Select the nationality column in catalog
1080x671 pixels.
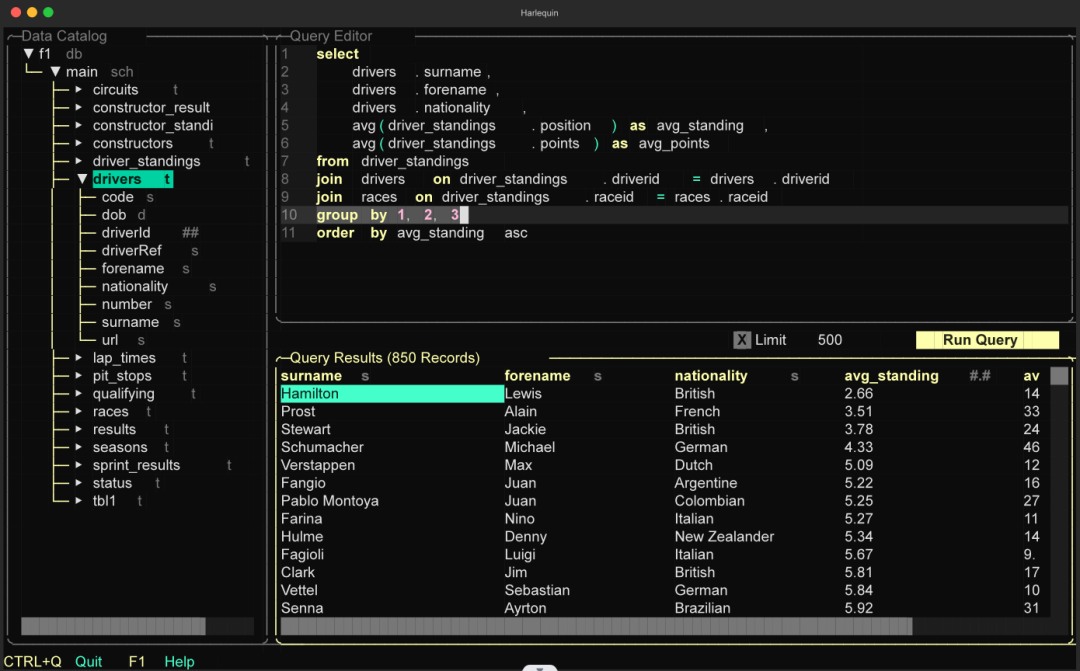click(x=135, y=287)
